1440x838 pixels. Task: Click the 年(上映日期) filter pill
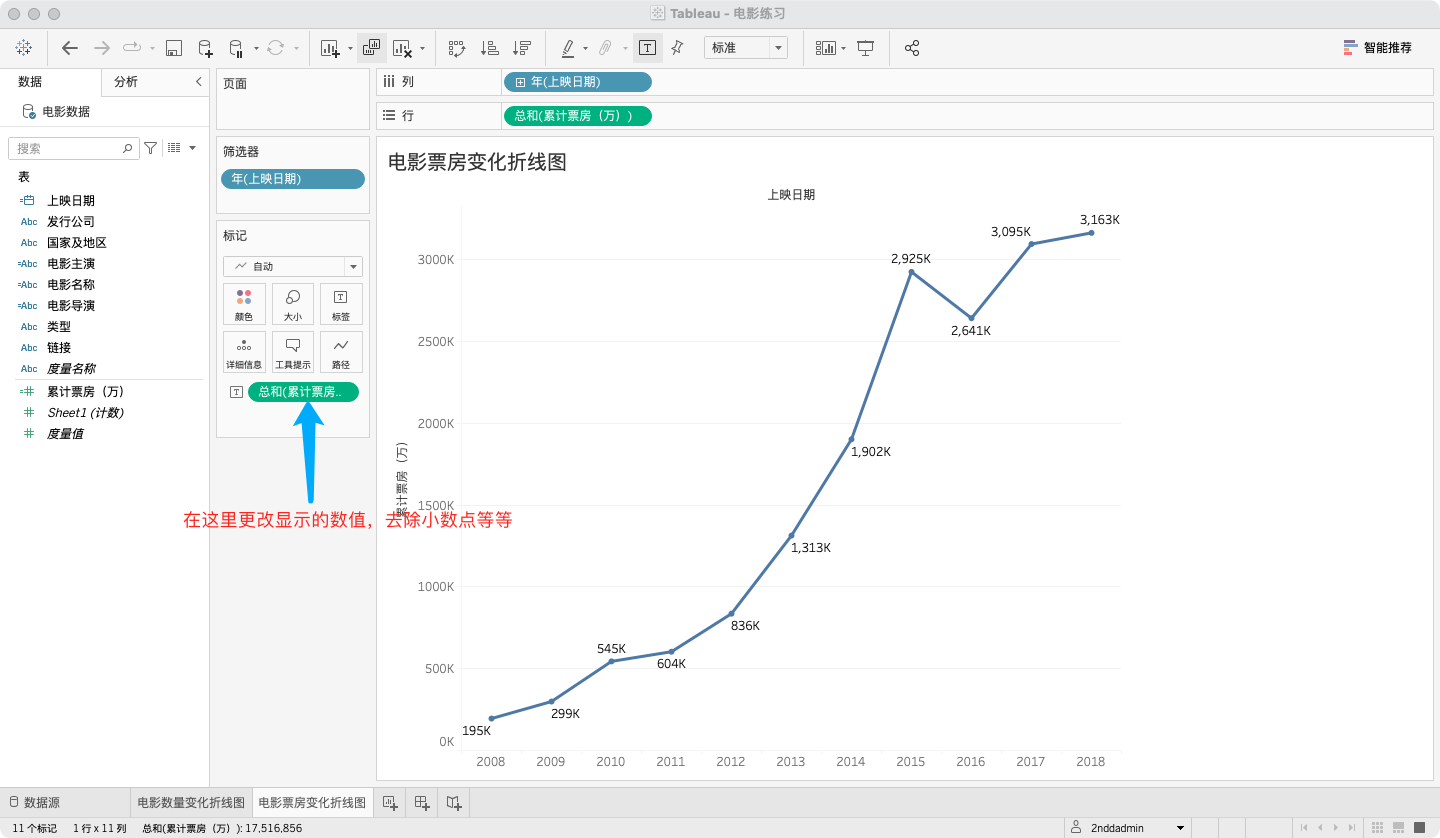pyautogui.click(x=293, y=179)
